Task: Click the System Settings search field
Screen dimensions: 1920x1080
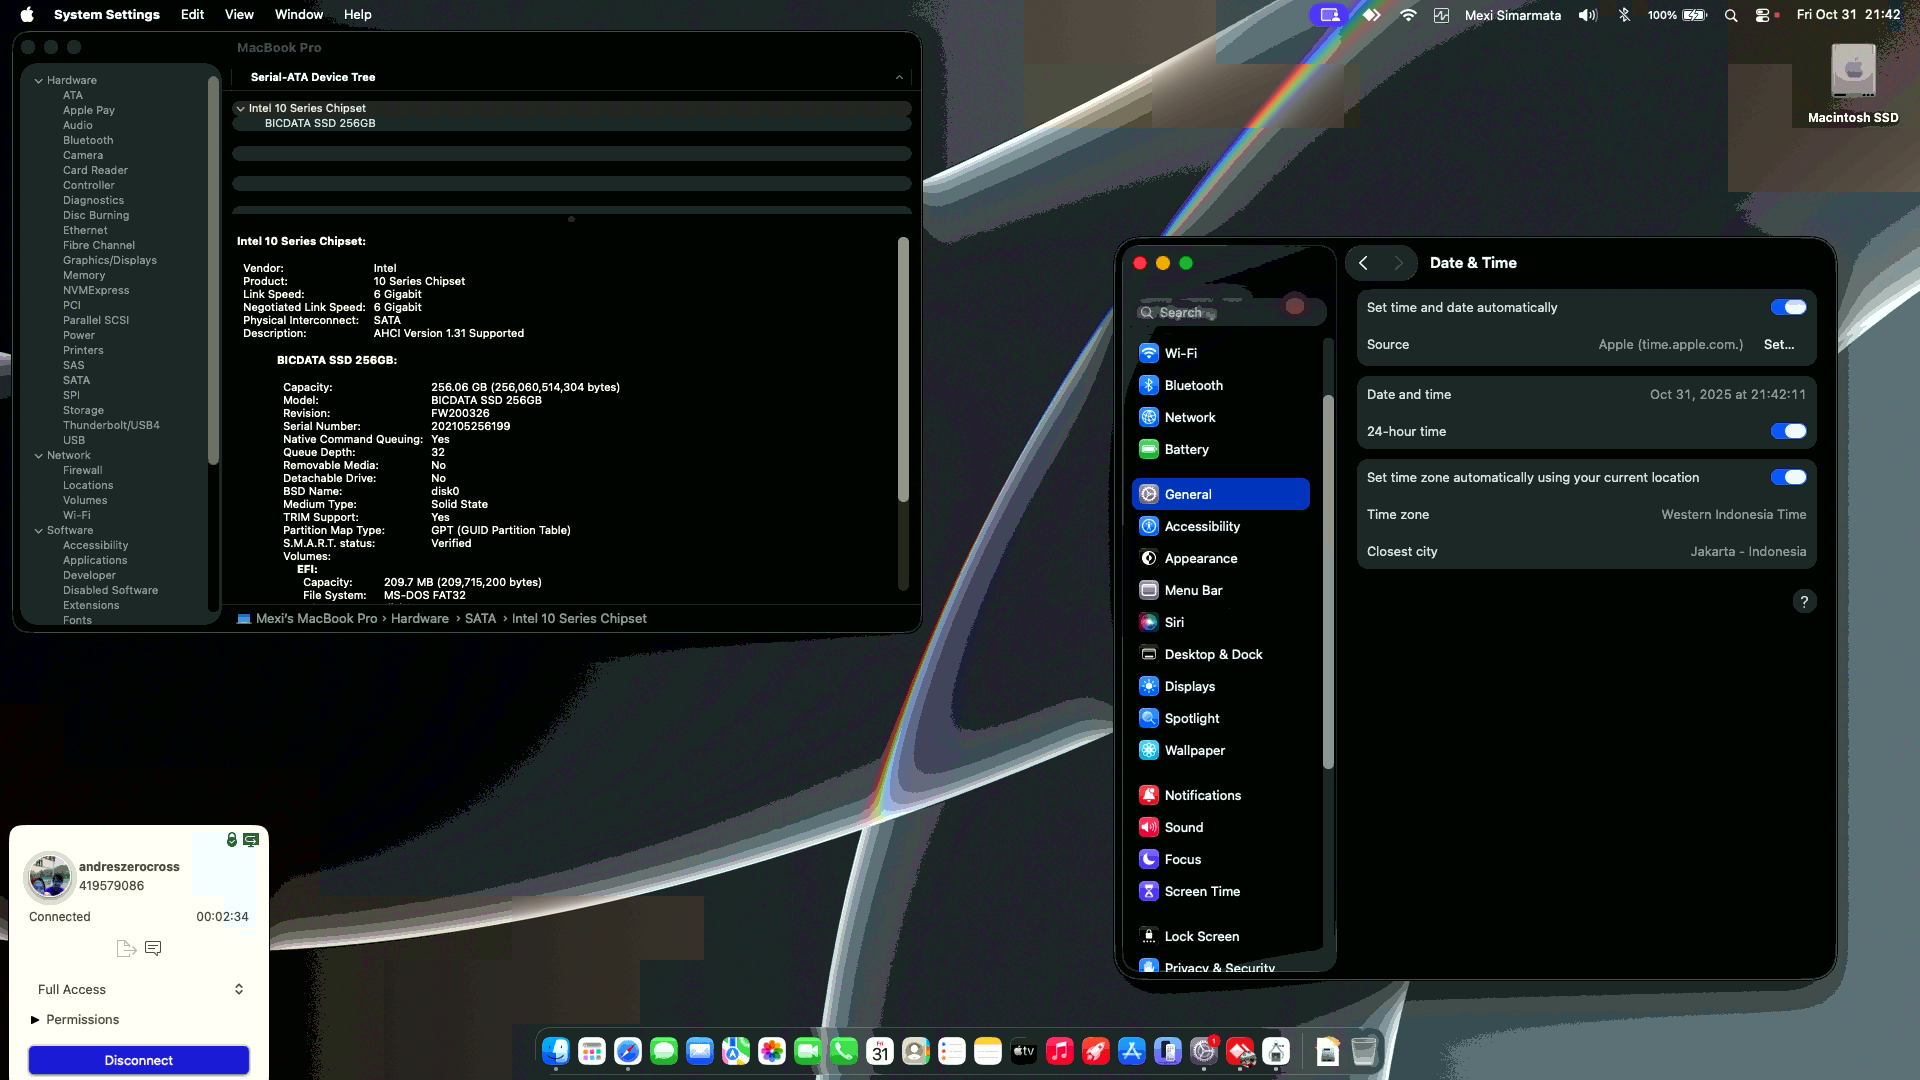Action: coord(1230,312)
